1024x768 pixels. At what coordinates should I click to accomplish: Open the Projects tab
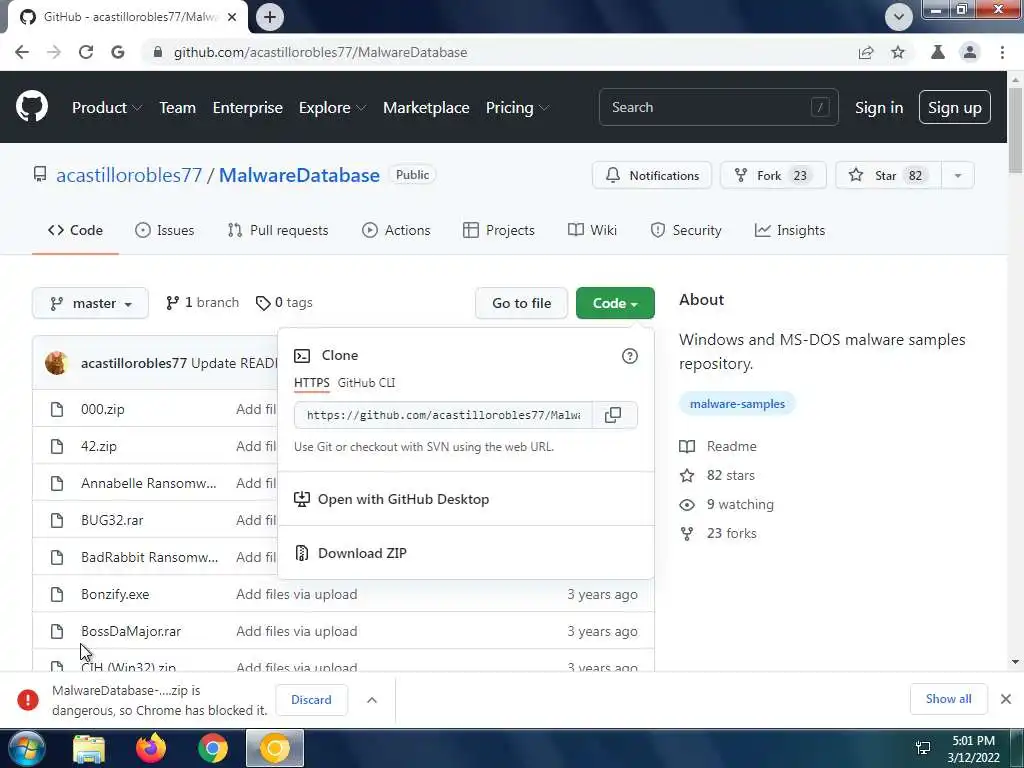pyautogui.click(x=498, y=231)
